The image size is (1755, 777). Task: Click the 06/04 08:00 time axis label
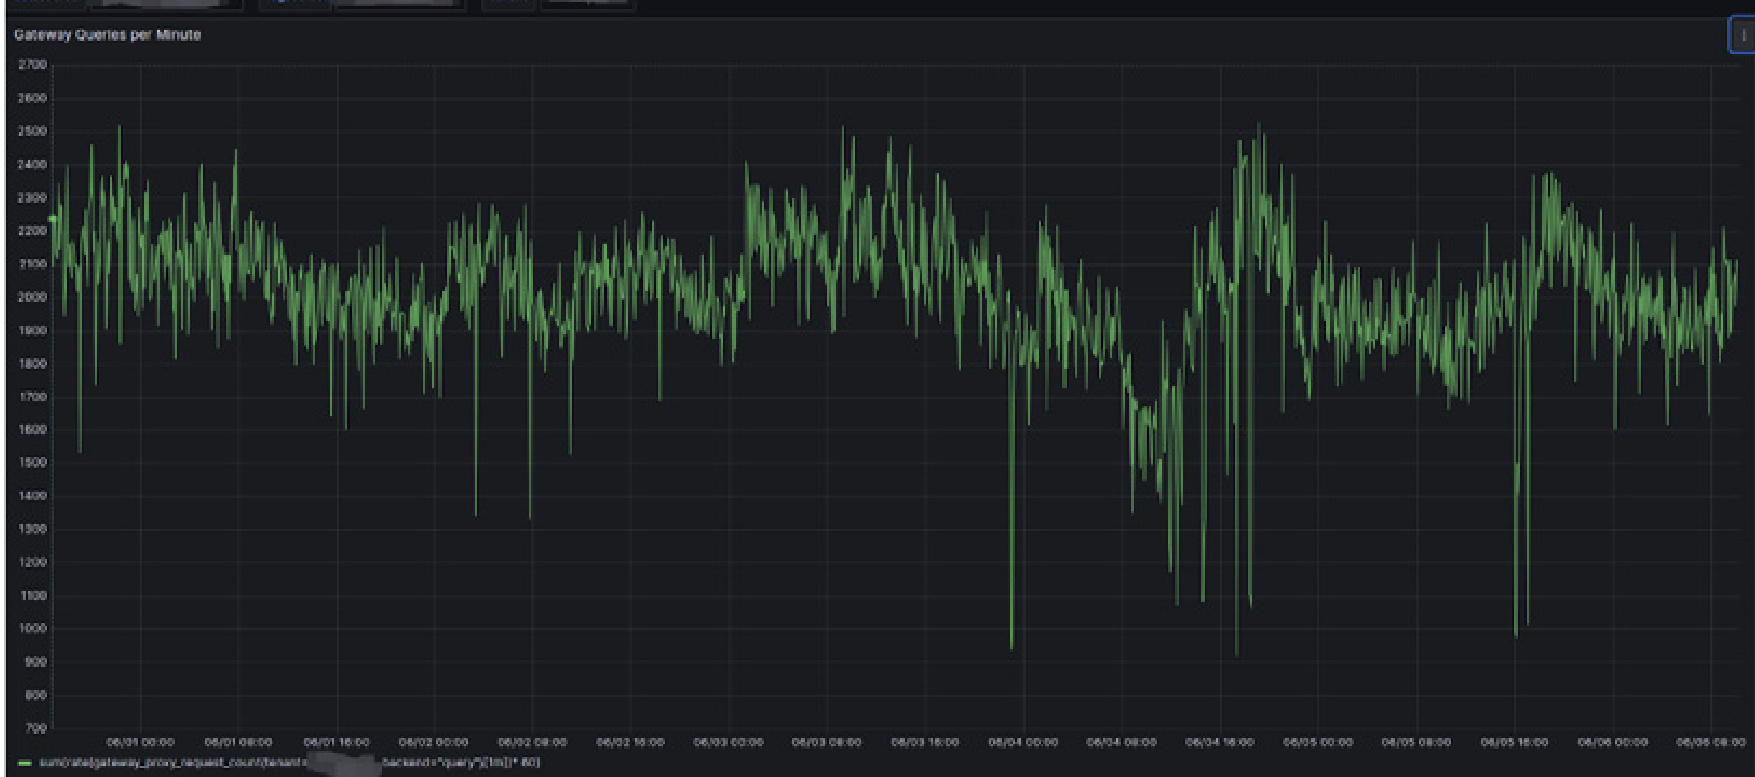point(1121,742)
